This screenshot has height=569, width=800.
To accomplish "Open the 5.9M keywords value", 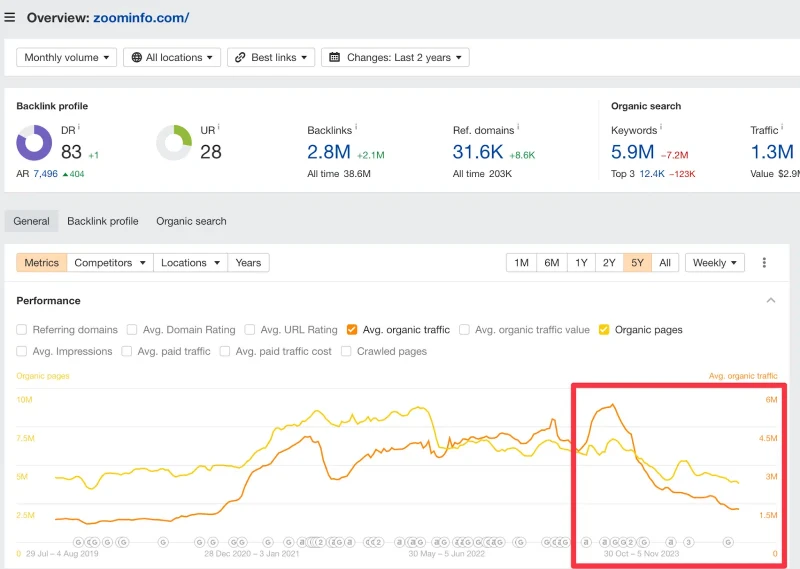I will (x=633, y=152).
